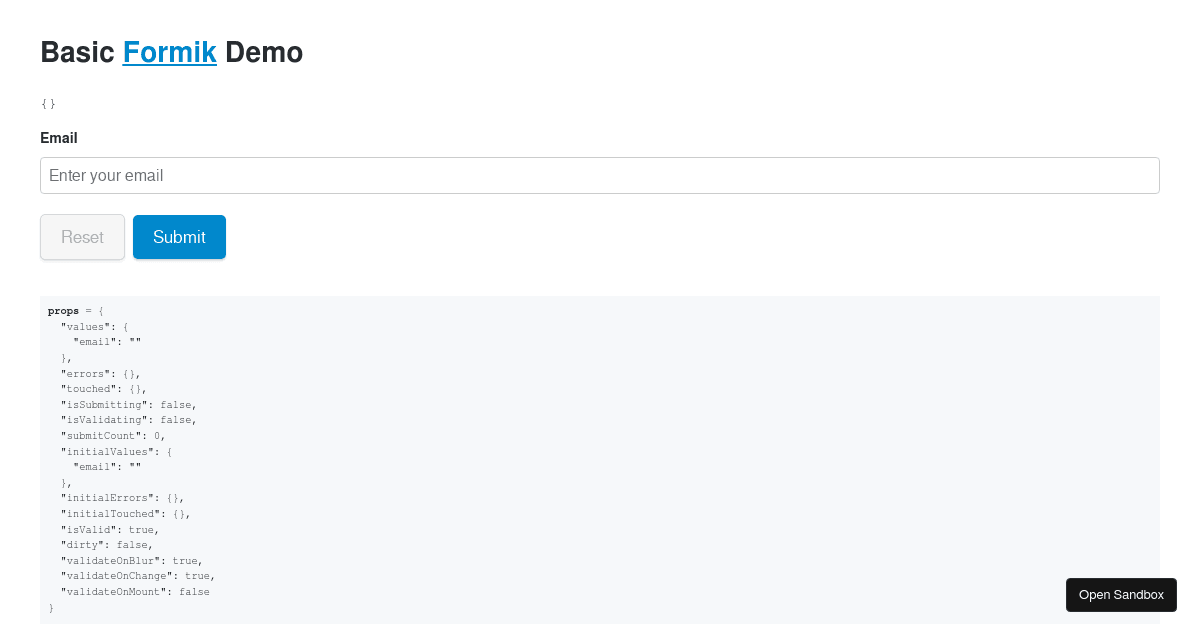The width and height of the screenshot is (1200, 630).
Task: Click the empty braces text above Email
Action: 48,104
